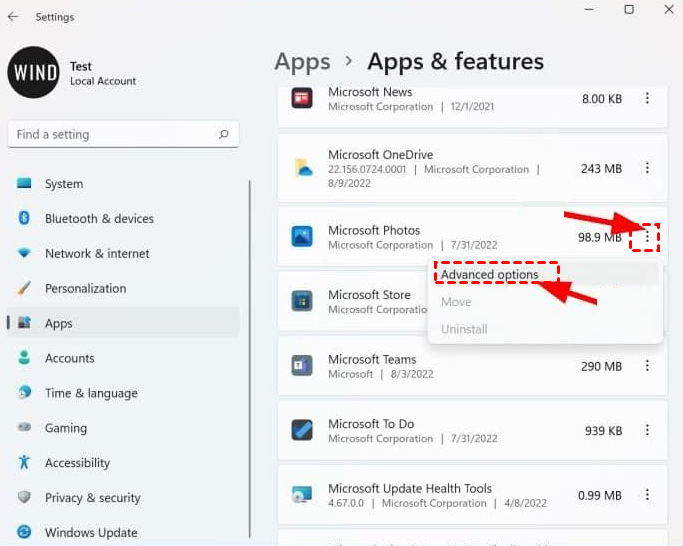Go to Windows Update section

point(91,533)
